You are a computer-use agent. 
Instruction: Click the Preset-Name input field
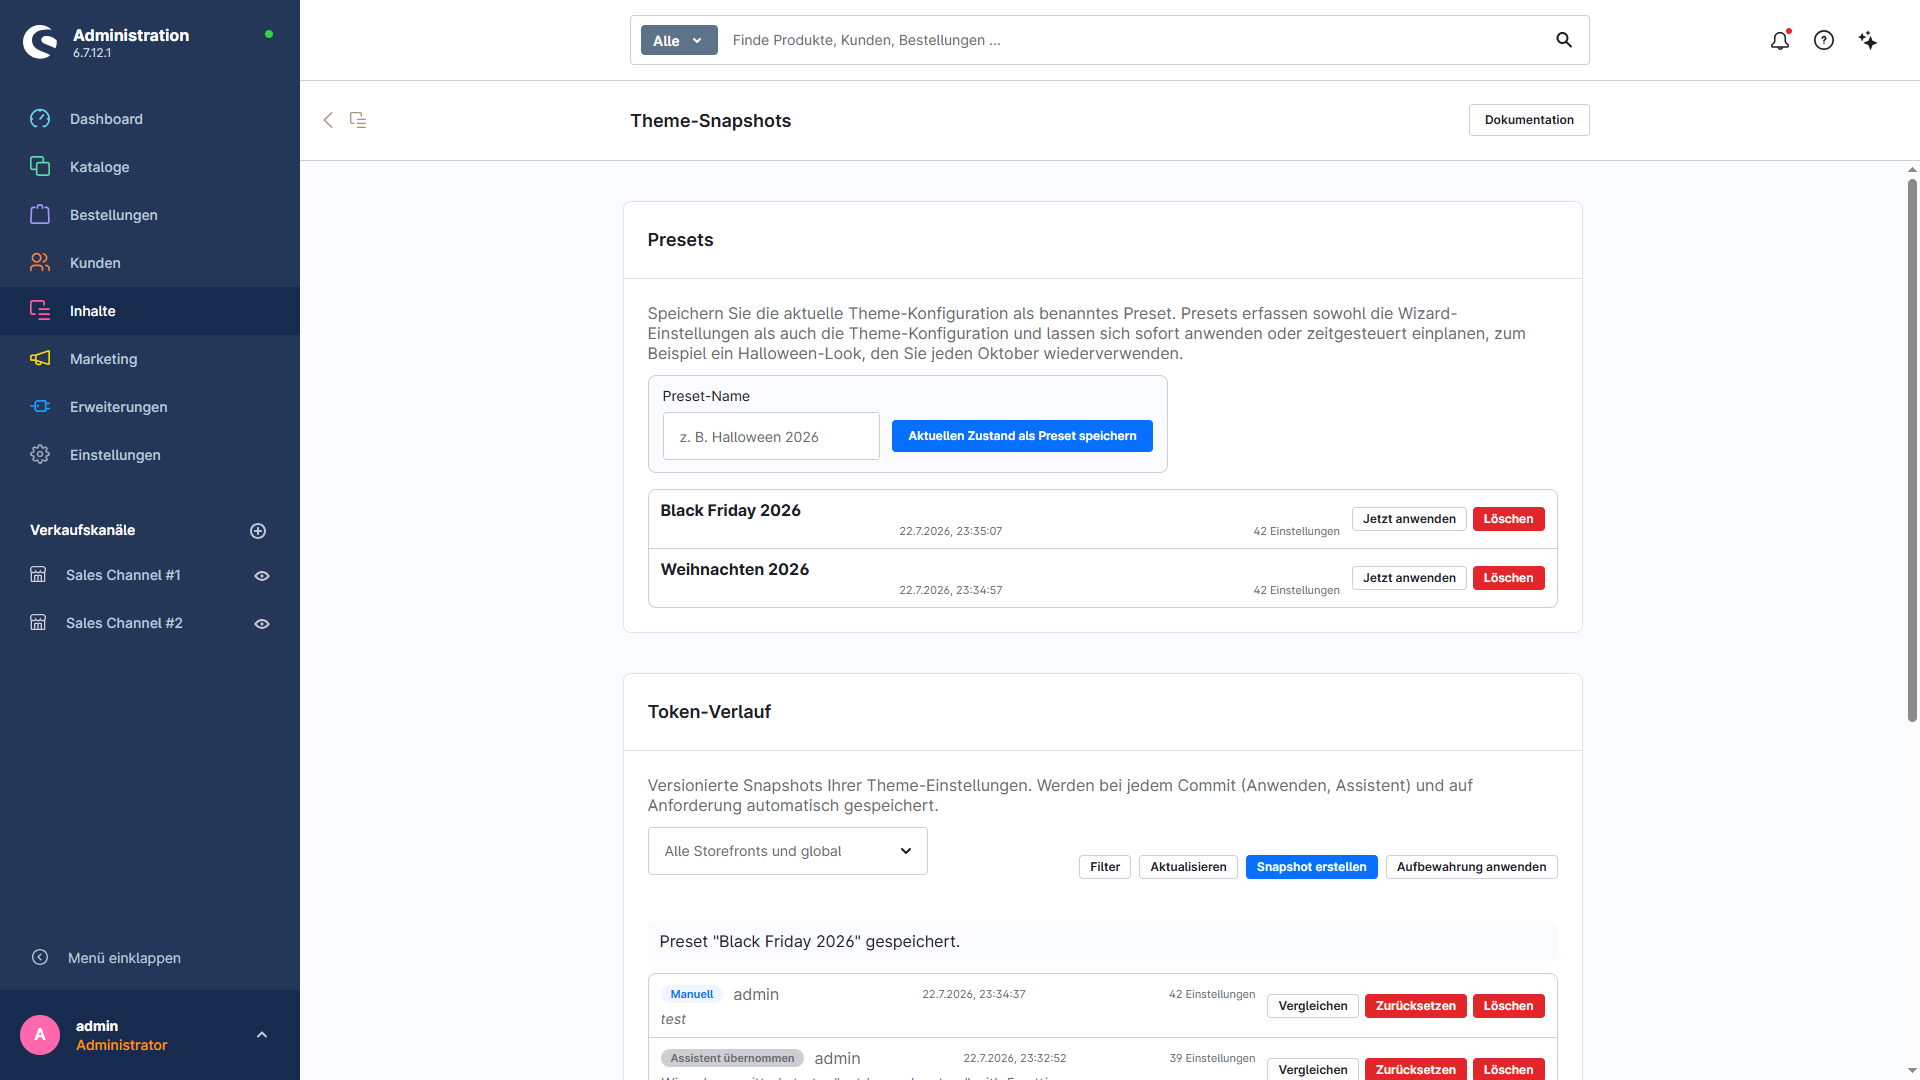click(x=771, y=436)
